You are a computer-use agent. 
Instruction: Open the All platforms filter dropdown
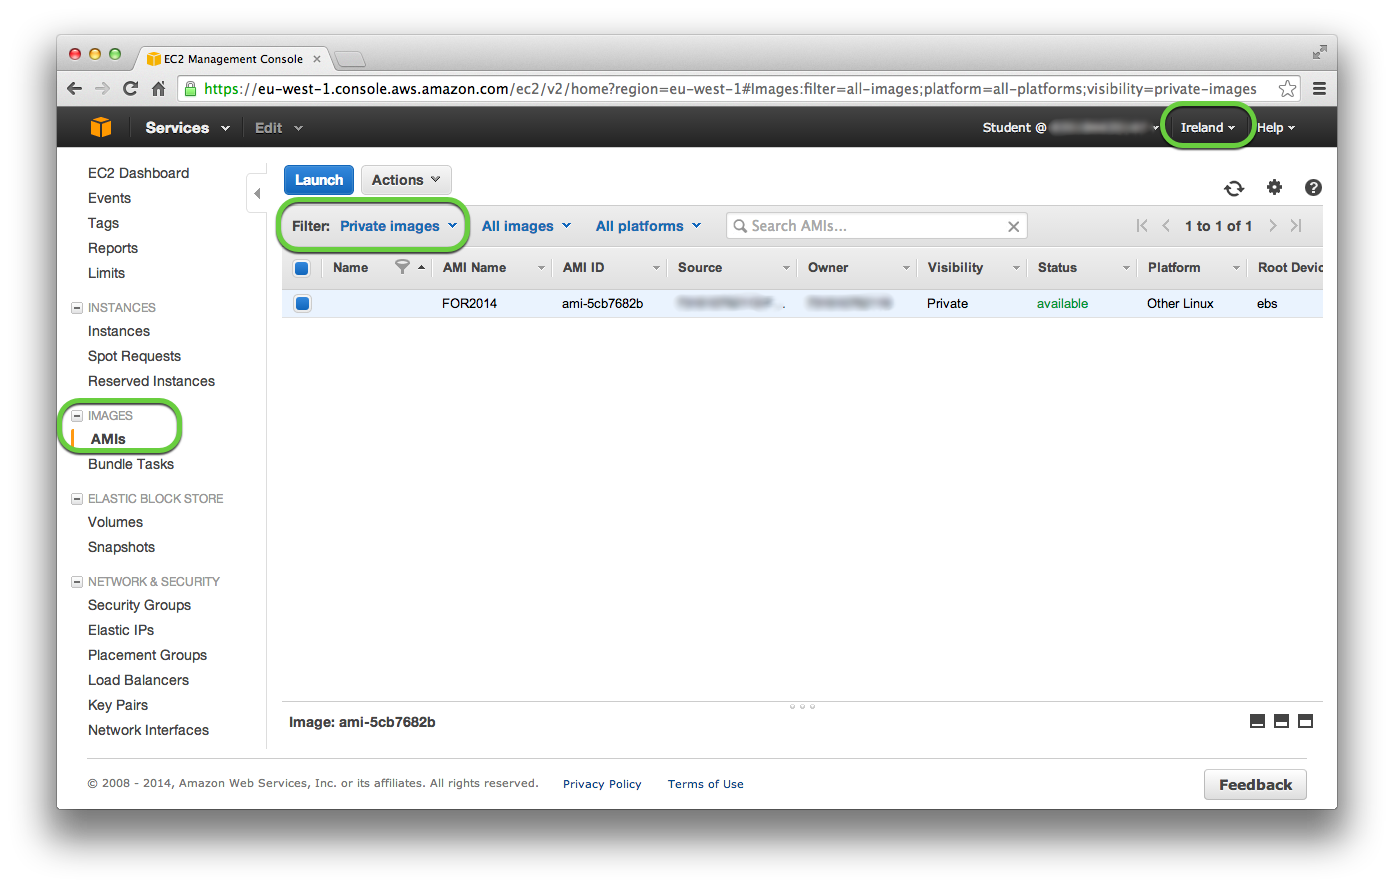coord(649,226)
